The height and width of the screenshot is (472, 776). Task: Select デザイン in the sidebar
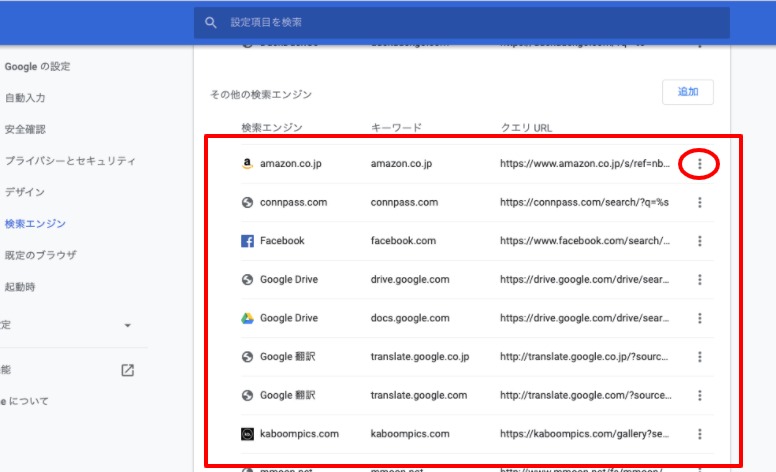[24, 192]
